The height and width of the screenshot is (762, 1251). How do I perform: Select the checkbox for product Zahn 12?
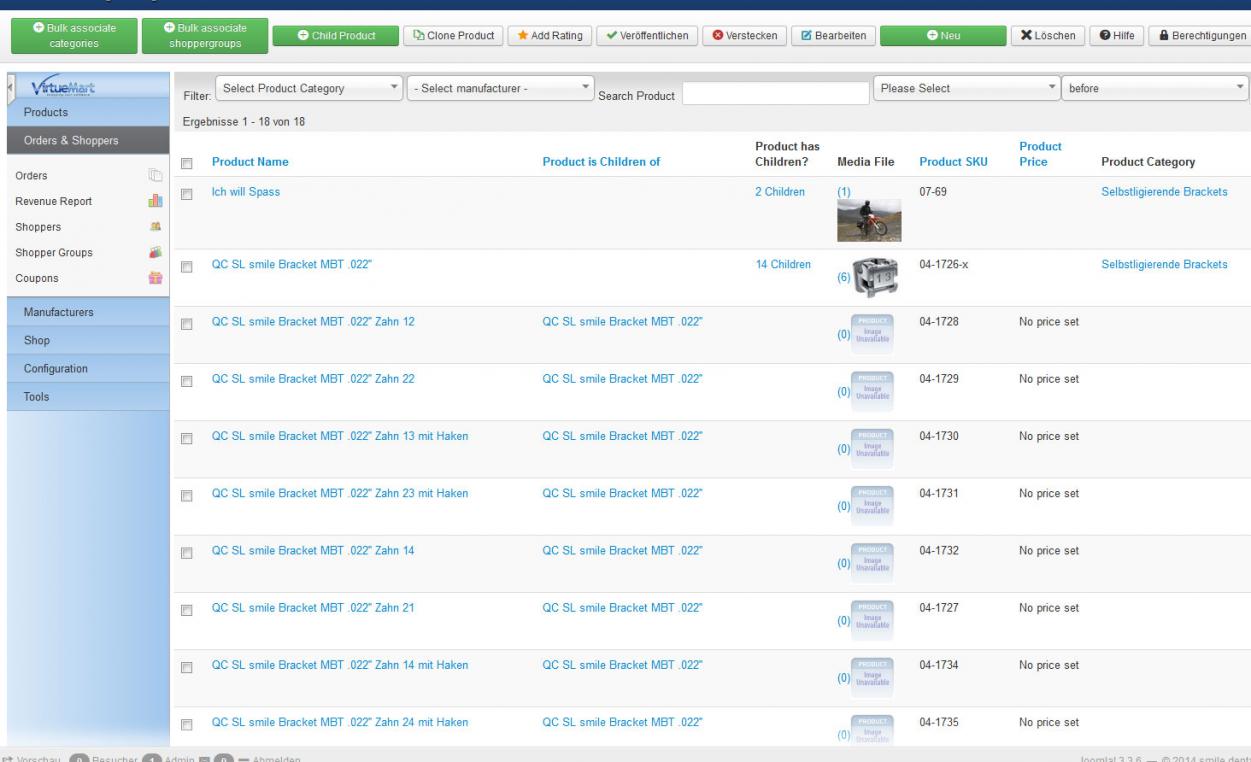point(186,323)
